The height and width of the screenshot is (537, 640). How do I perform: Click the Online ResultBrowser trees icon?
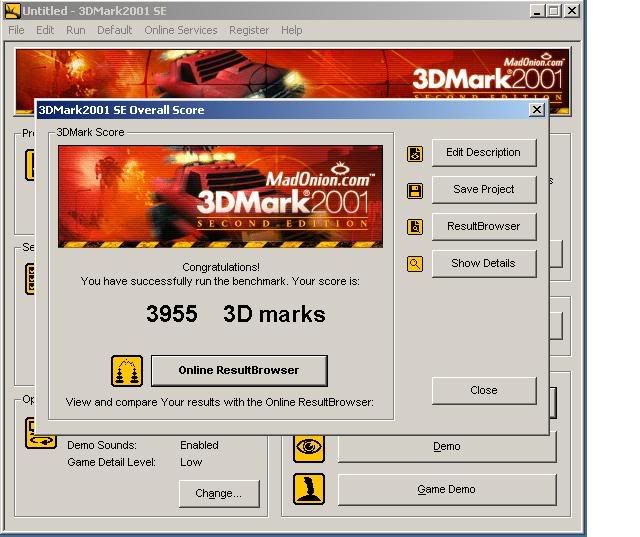click(127, 371)
